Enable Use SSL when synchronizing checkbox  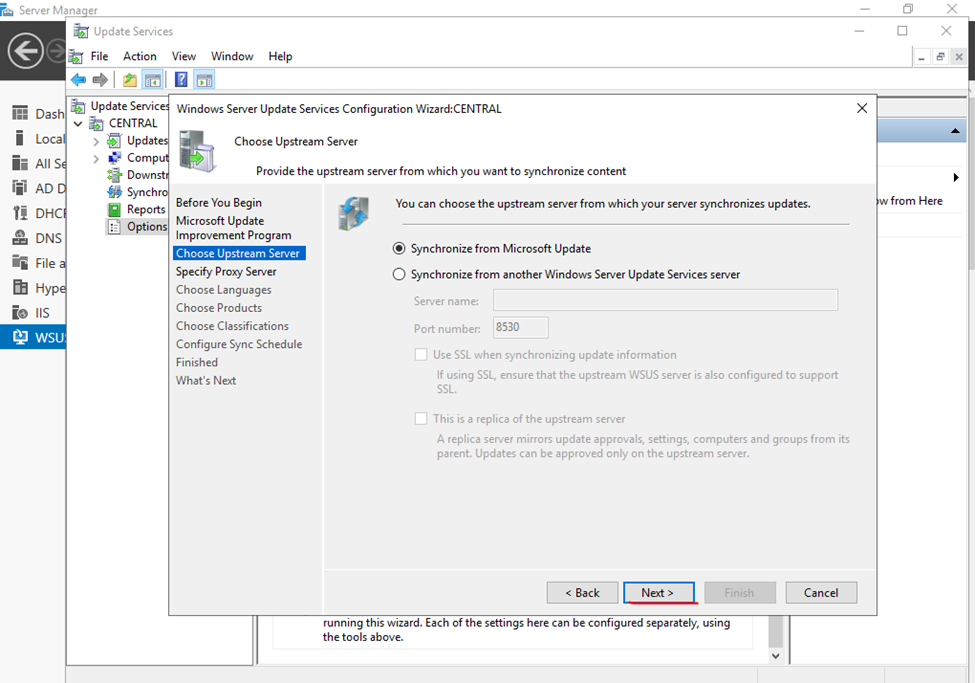(x=421, y=355)
